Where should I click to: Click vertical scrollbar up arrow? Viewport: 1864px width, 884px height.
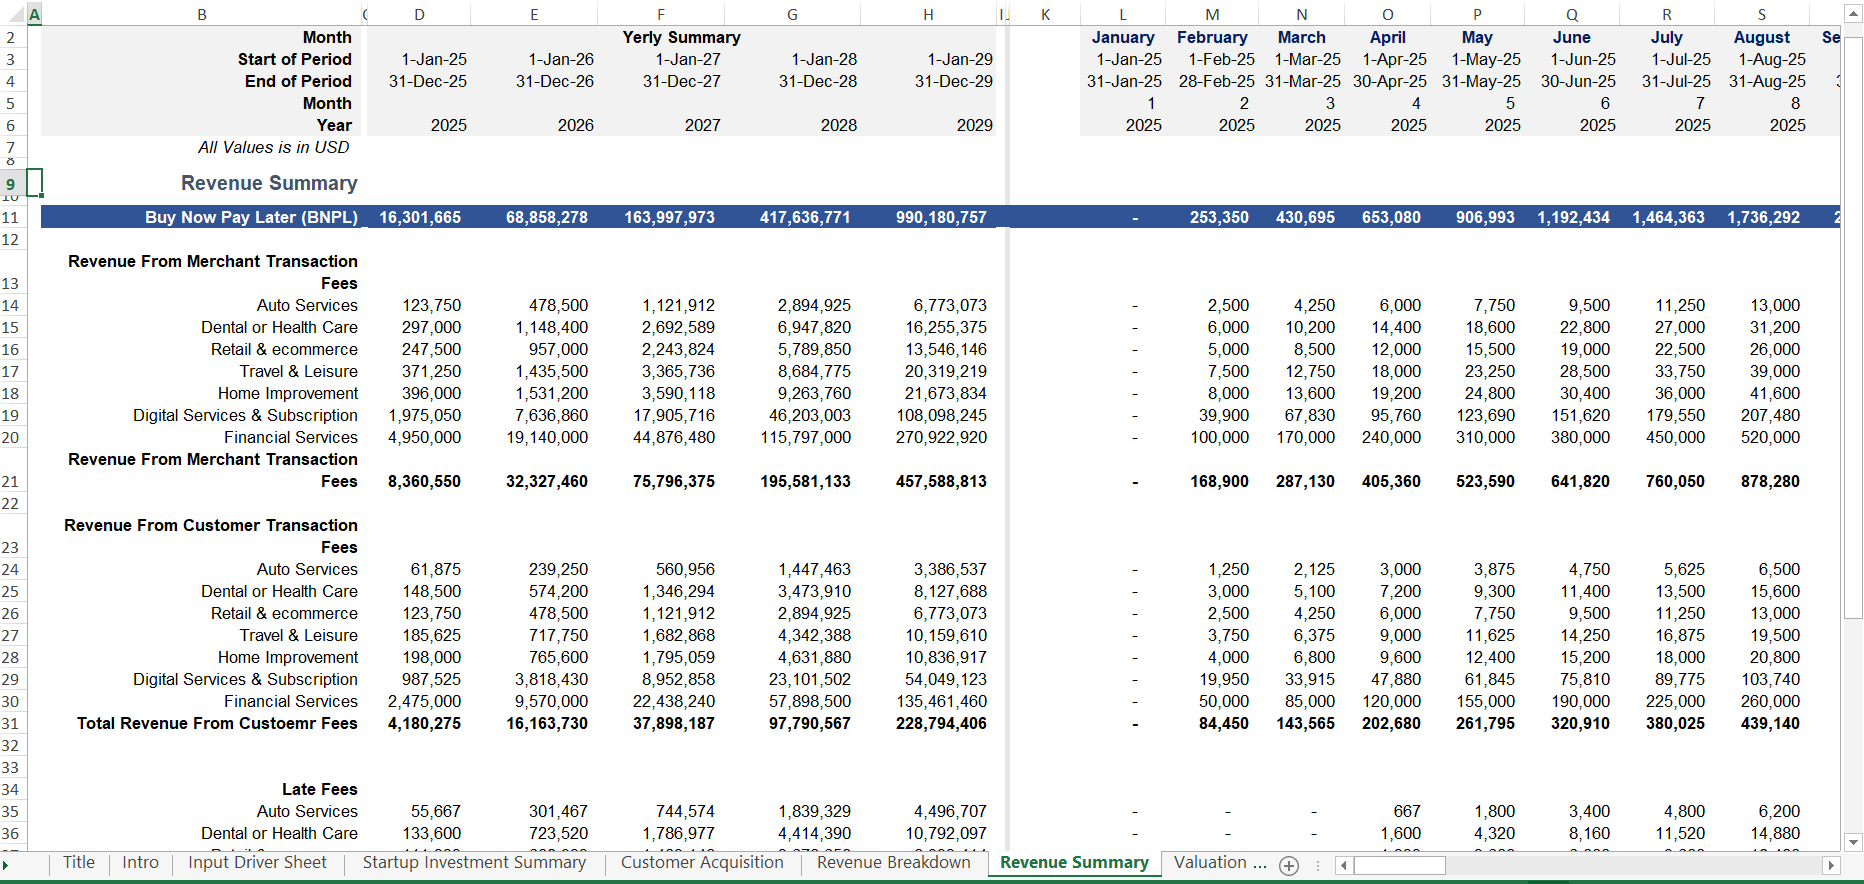[1852, 14]
